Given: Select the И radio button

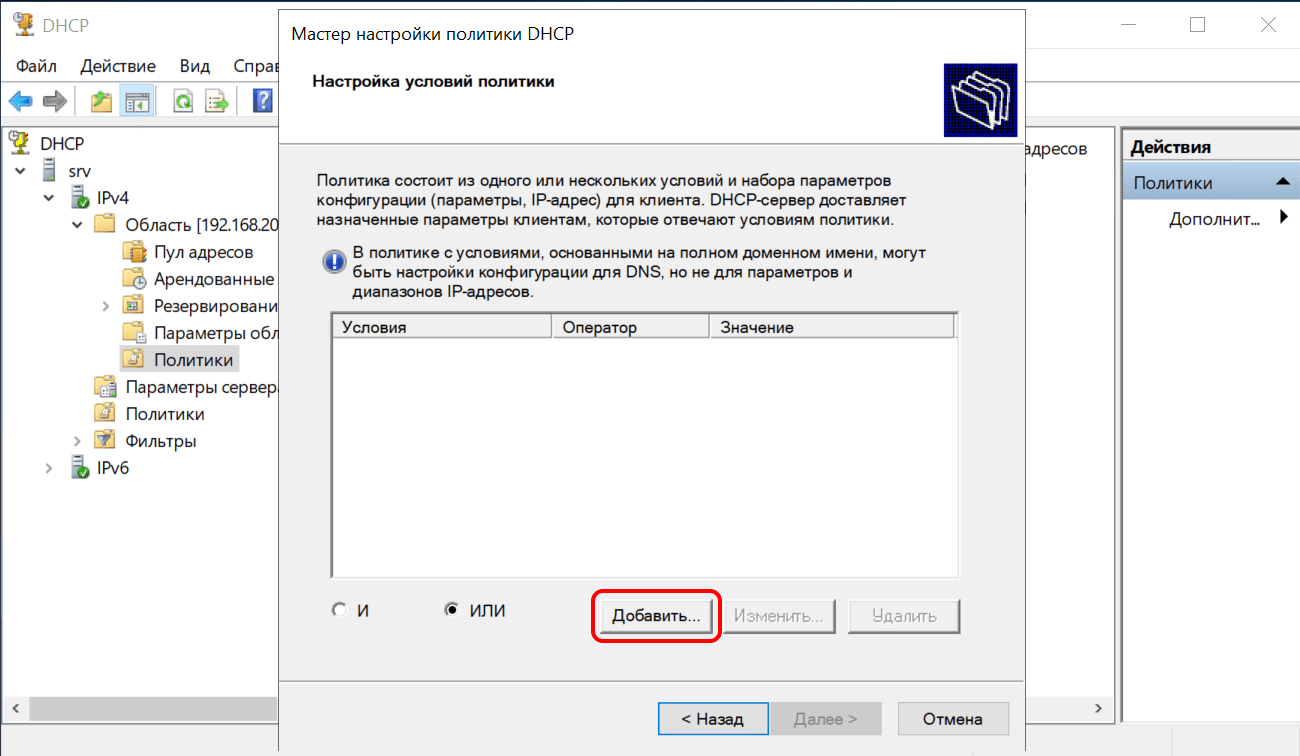Looking at the screenshot, I should tap(339, 610).
